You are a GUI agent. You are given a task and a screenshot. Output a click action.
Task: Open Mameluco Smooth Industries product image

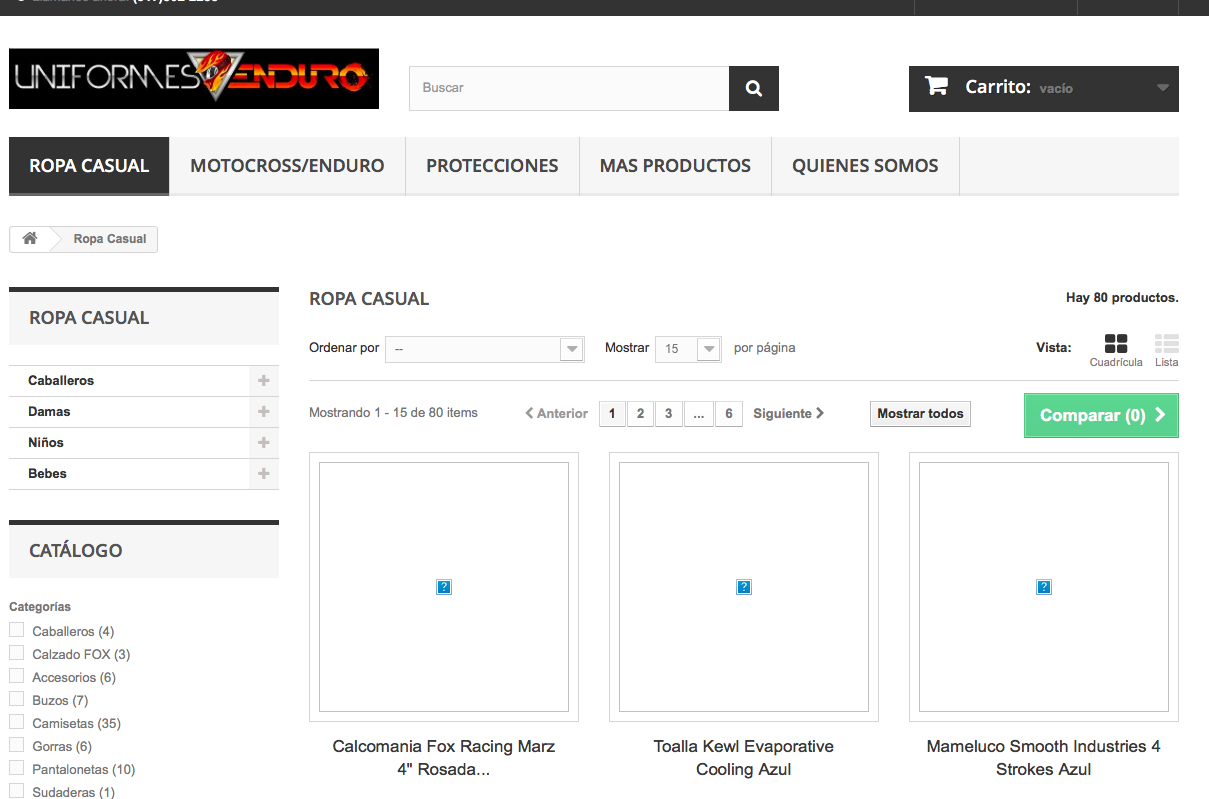click(x=1044, y=587)
